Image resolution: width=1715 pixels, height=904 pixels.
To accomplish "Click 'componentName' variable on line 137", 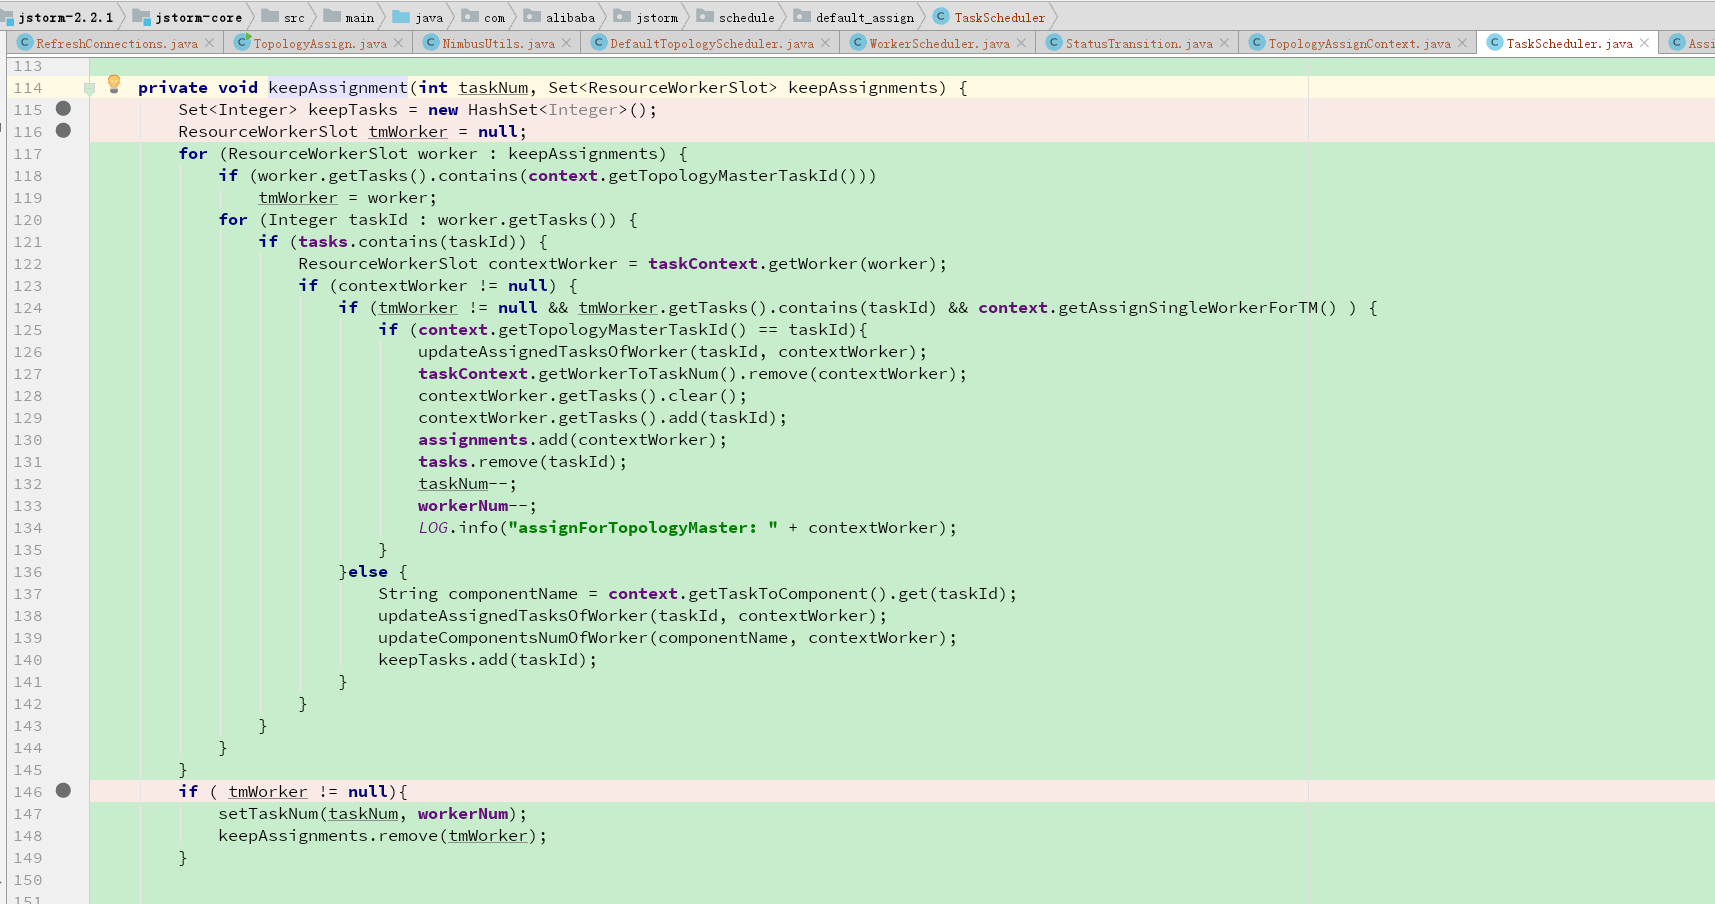I will click(513, 593).
